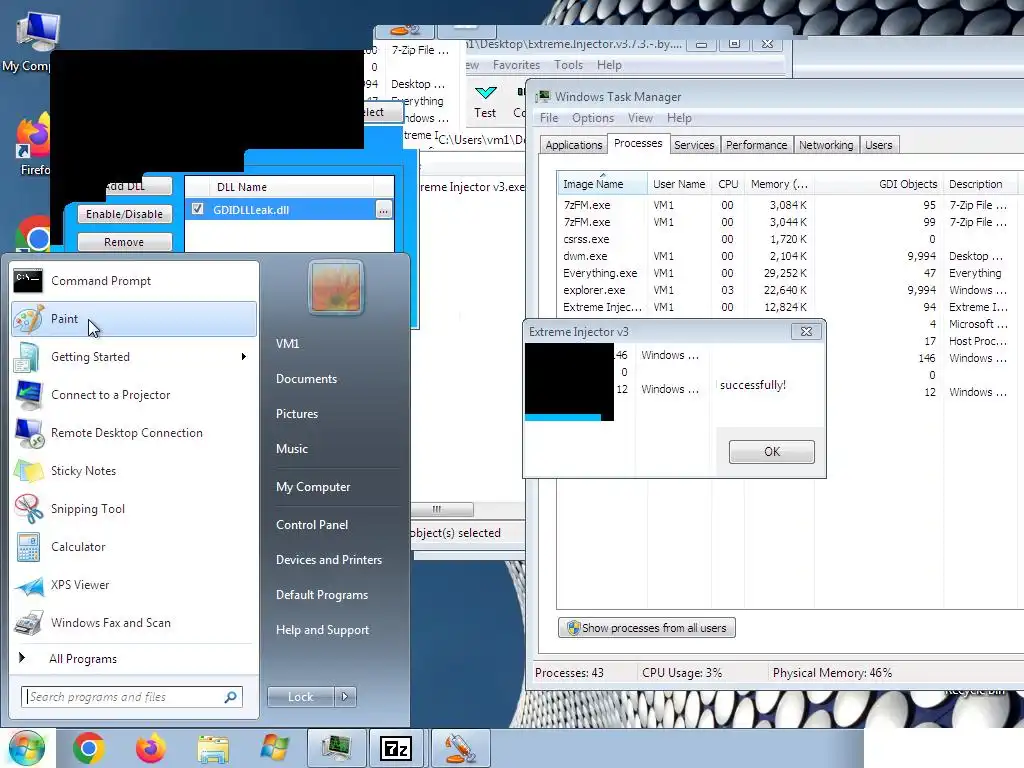This screenshot has height=768, width=1024.
Task: Open Windows Explorer from the taskbar
Action: (x=213, y=750)
